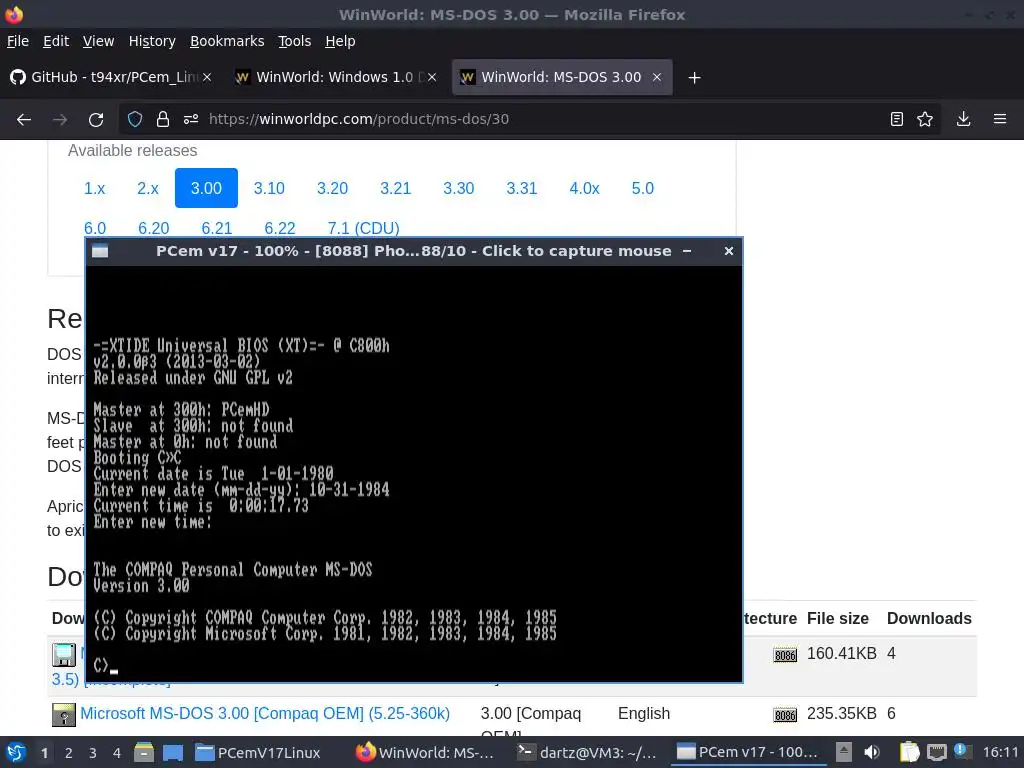Open the Help menu
This screenshot has height=768, width=1024.
340,41
